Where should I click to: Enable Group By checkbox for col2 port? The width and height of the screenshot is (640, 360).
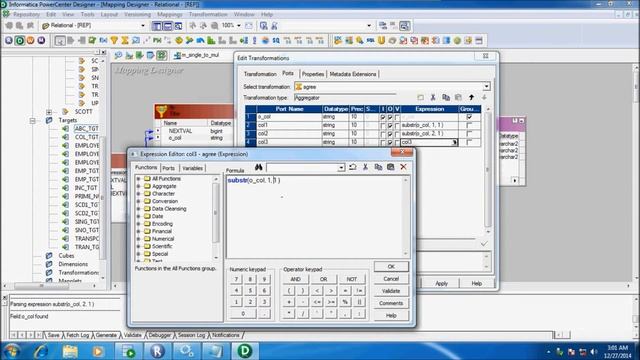pyautogui.click(x=469, y=134)
